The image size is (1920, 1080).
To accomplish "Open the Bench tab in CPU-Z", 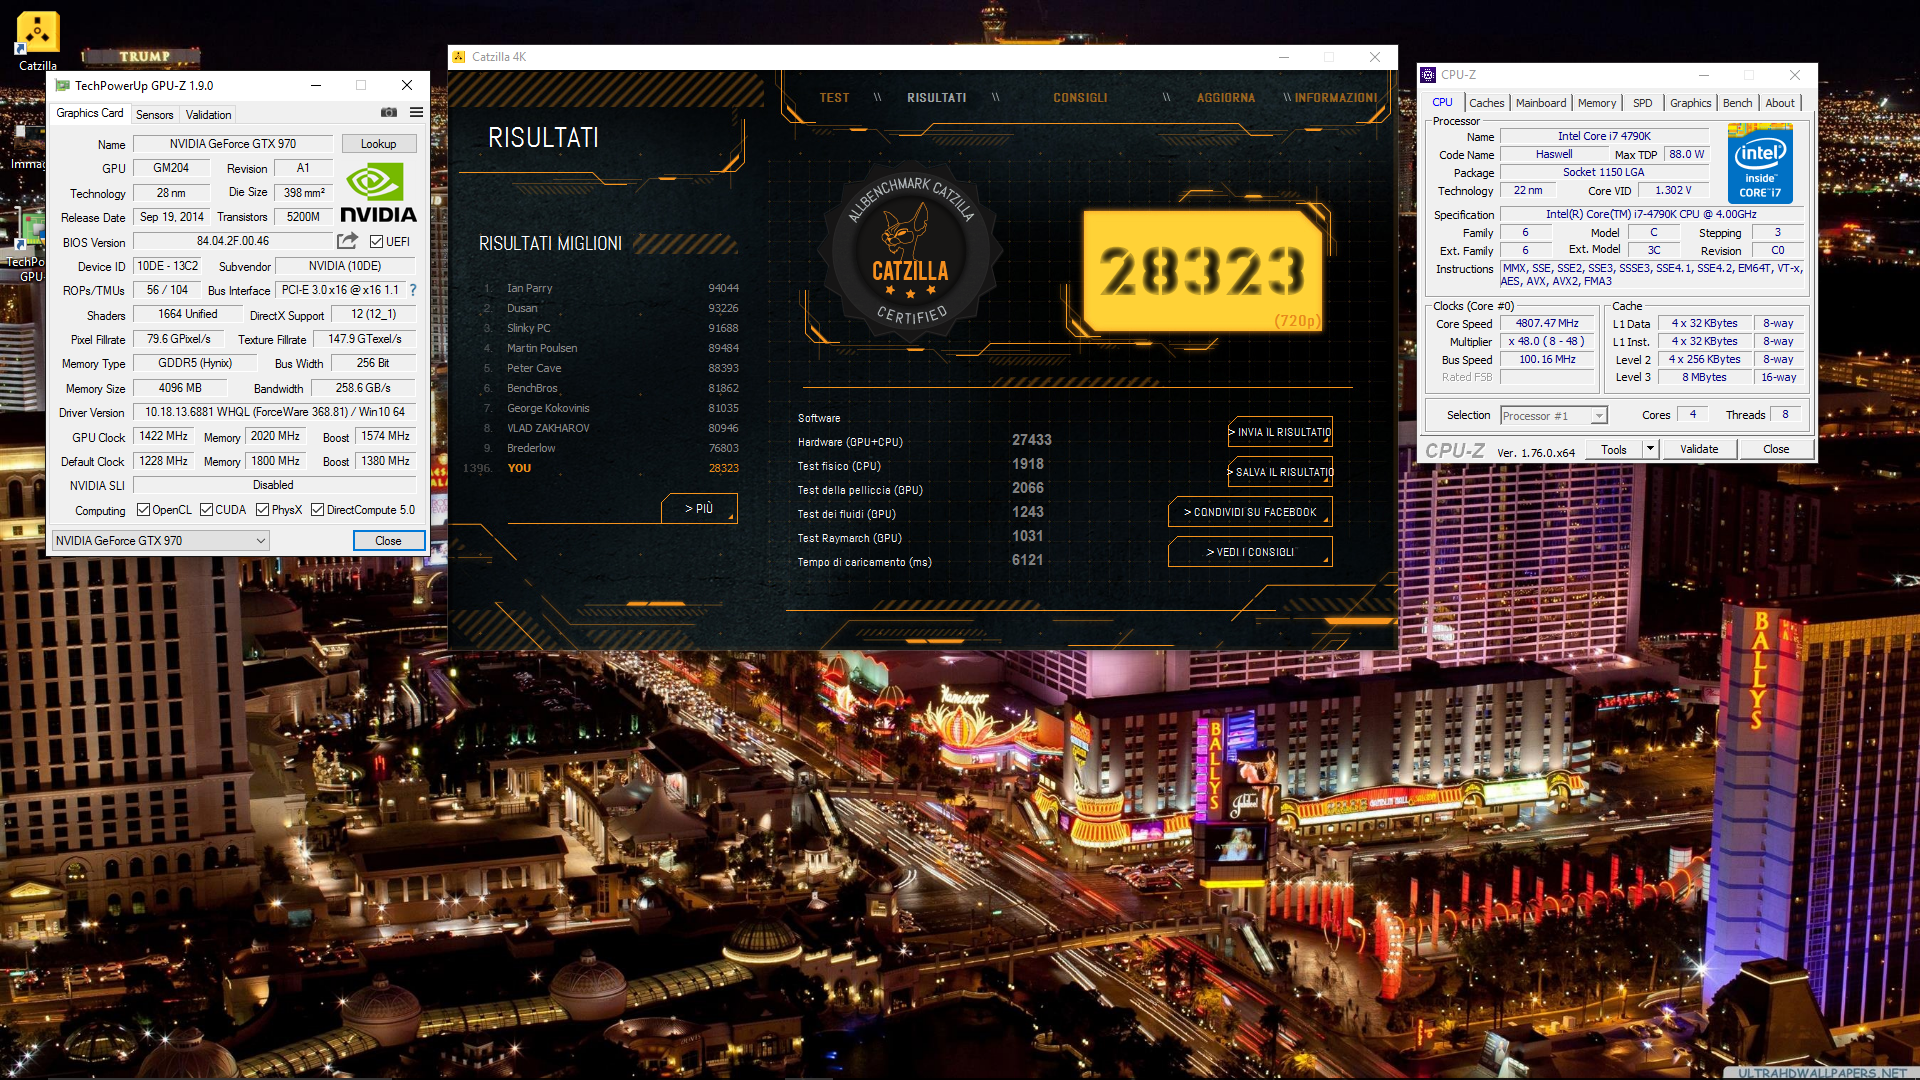I will [1737, 103].
